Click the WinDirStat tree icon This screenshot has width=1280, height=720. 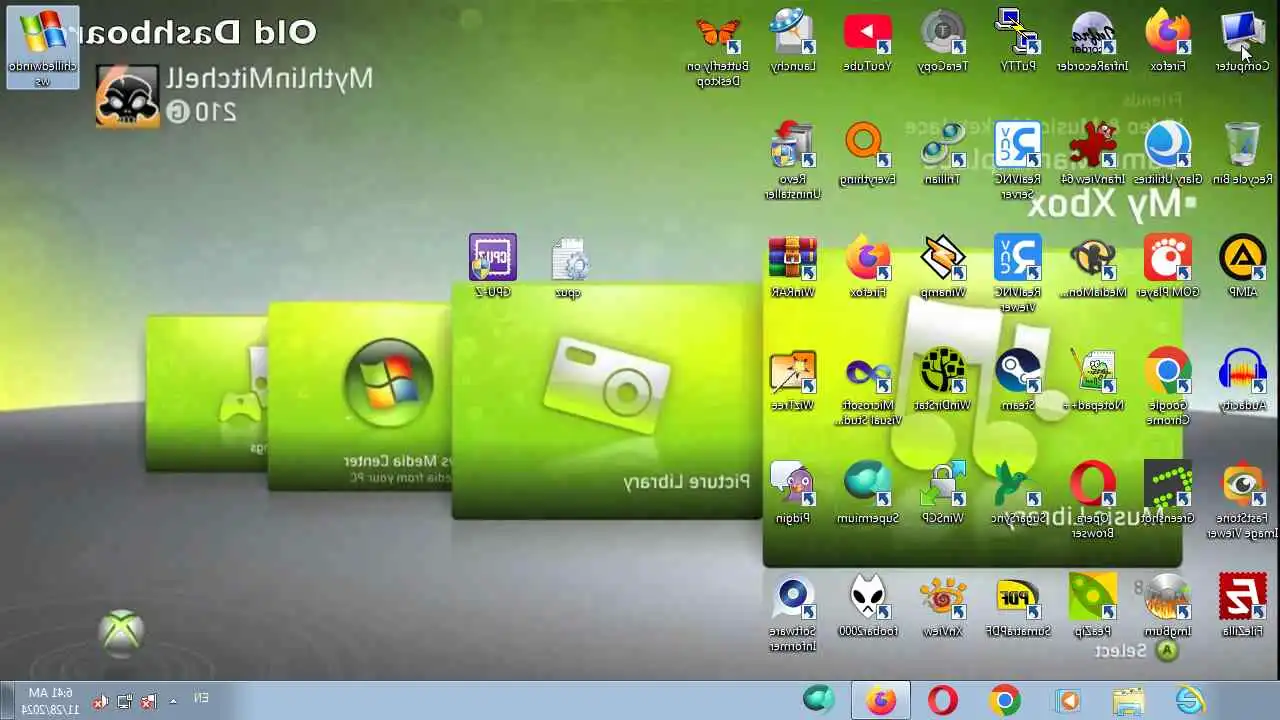point(943,380)
